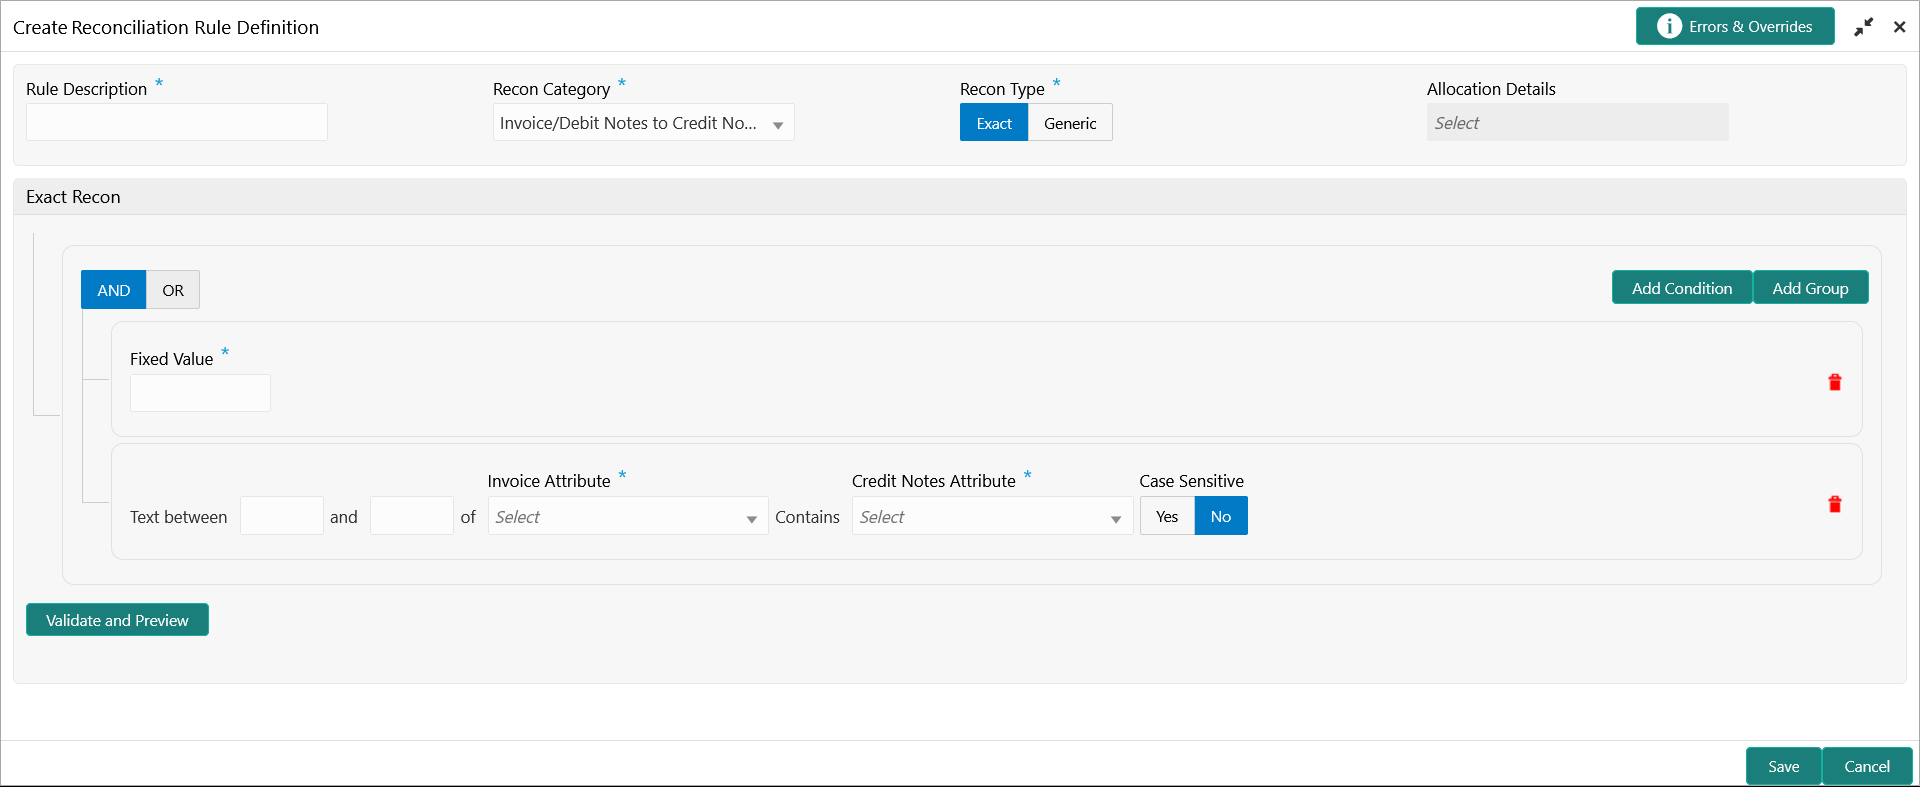Image resolution: width=1920 pixels, height=787 pixels.
Task: Open the Invoice Attribute dropdown
Action: 628,517
